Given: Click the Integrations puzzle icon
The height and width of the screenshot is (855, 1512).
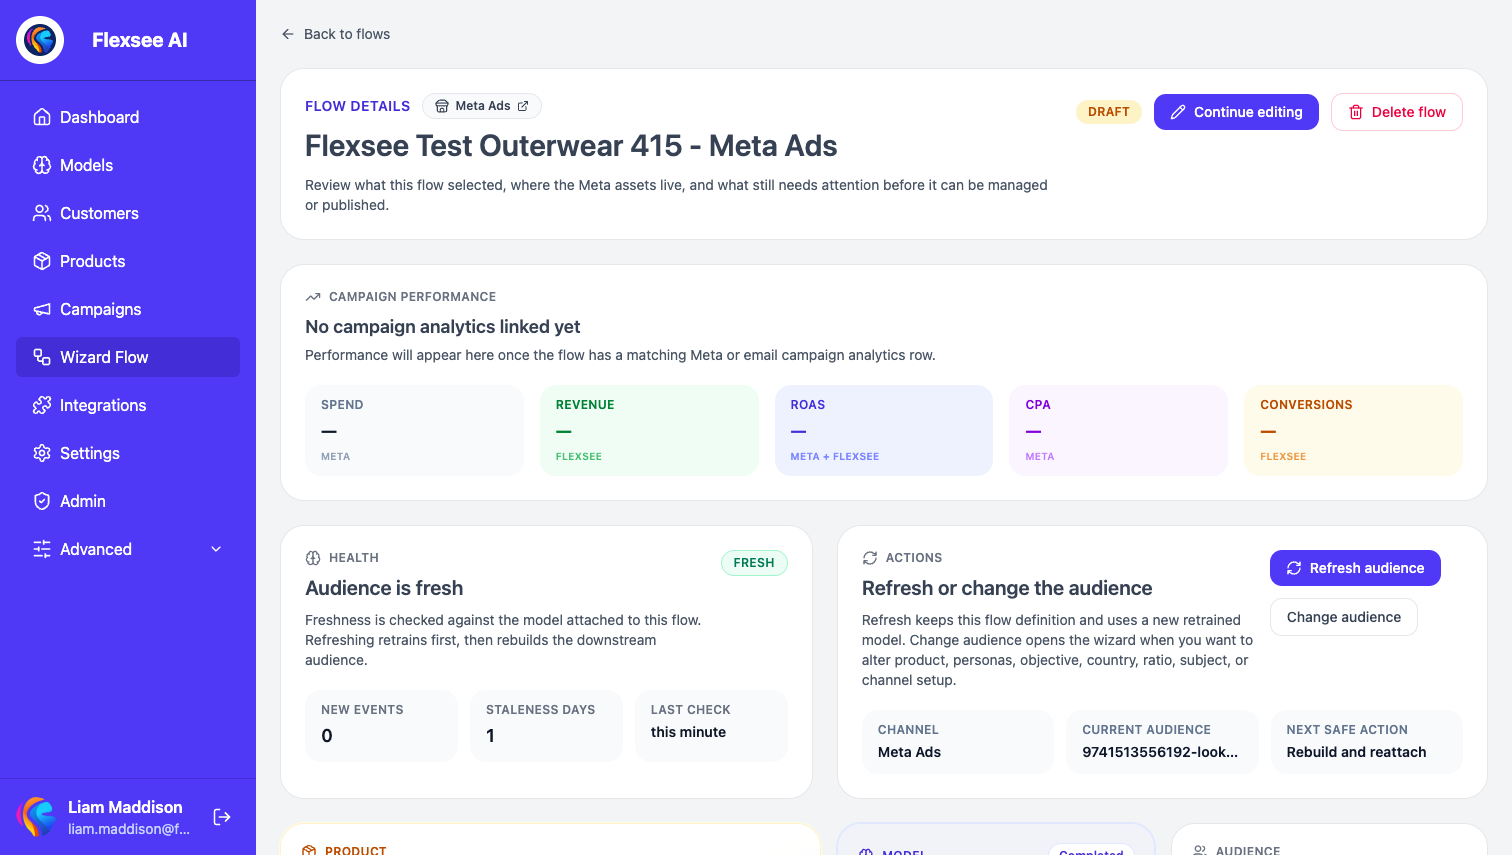Looking at the screenshot, I should (x=42, y=405).
